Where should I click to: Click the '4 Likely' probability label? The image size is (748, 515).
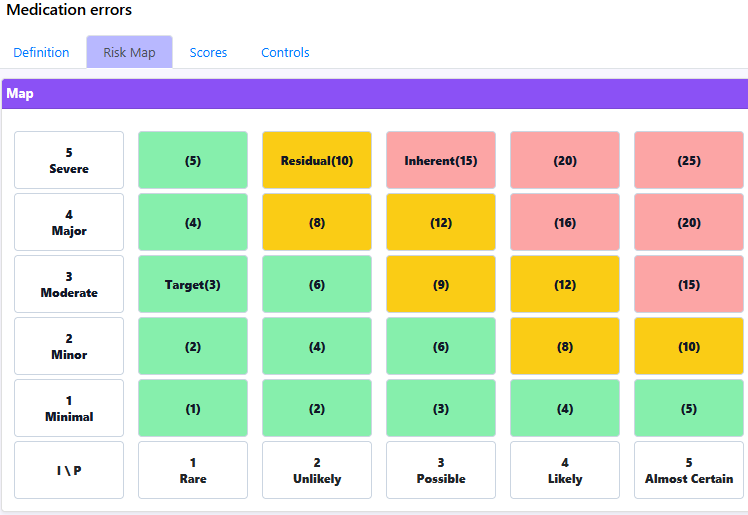click(x=565, y=470)
